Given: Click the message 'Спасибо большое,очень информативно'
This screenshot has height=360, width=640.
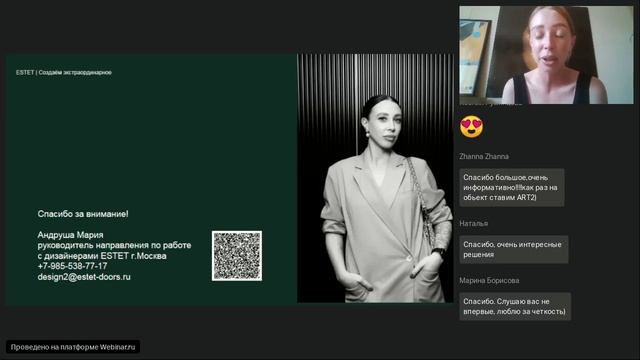Looking at the screenshot, I should [x=512, y=187].
